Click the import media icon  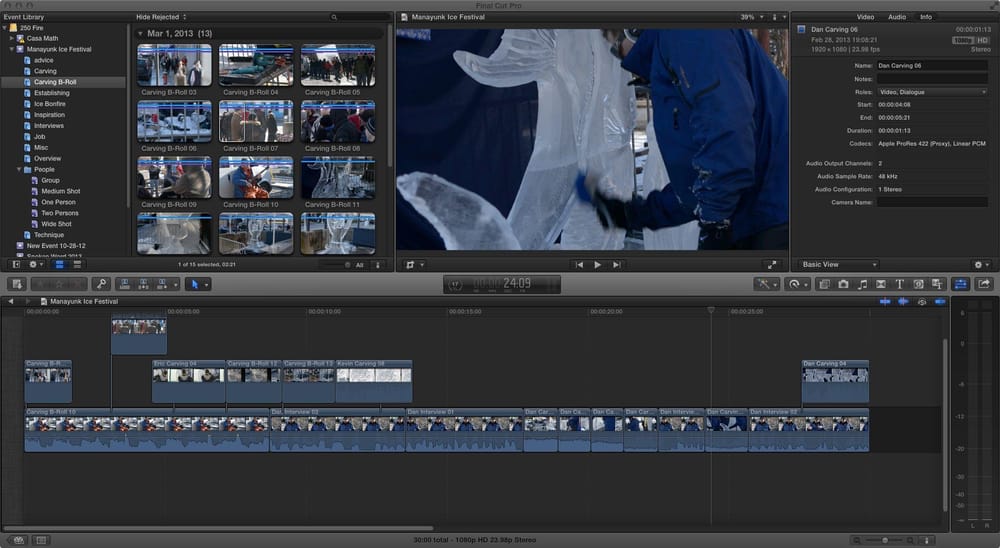pos(17,285)
